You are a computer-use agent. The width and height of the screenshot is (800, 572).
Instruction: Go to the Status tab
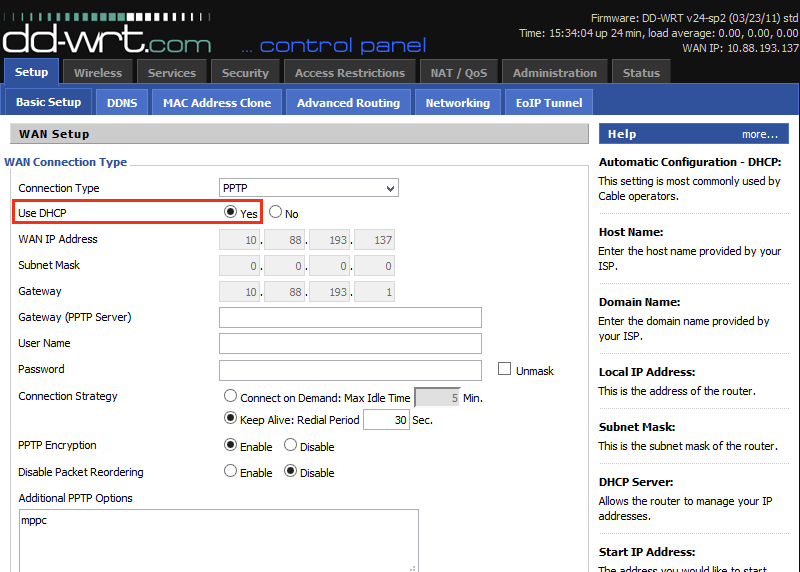click(x=641, y=72)
